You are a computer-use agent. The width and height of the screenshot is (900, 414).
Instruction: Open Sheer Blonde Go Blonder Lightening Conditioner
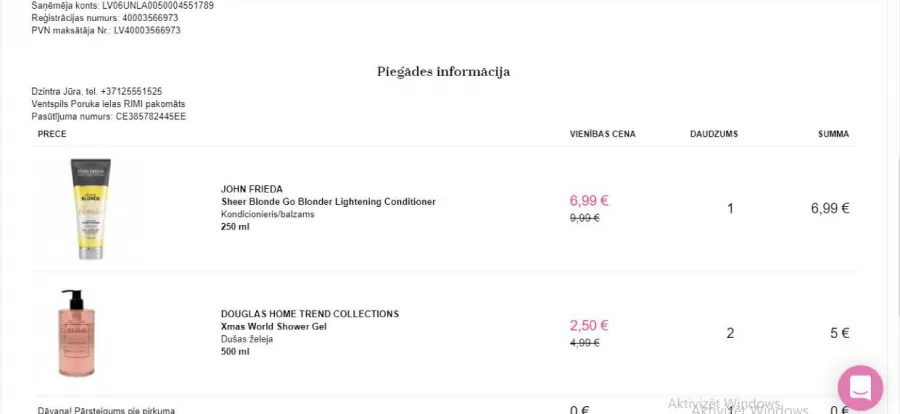328,202
